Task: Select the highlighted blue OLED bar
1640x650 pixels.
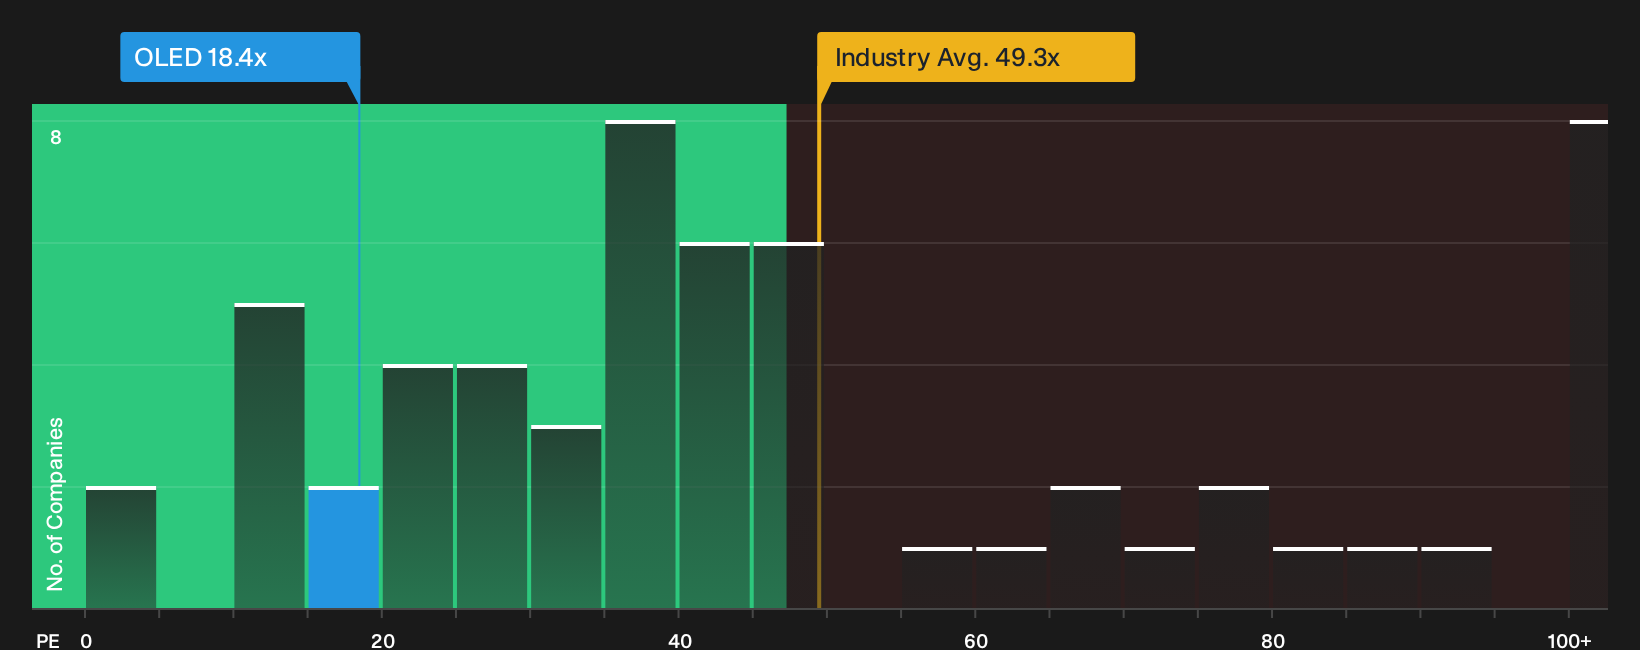Action: (x=344, y=548)
